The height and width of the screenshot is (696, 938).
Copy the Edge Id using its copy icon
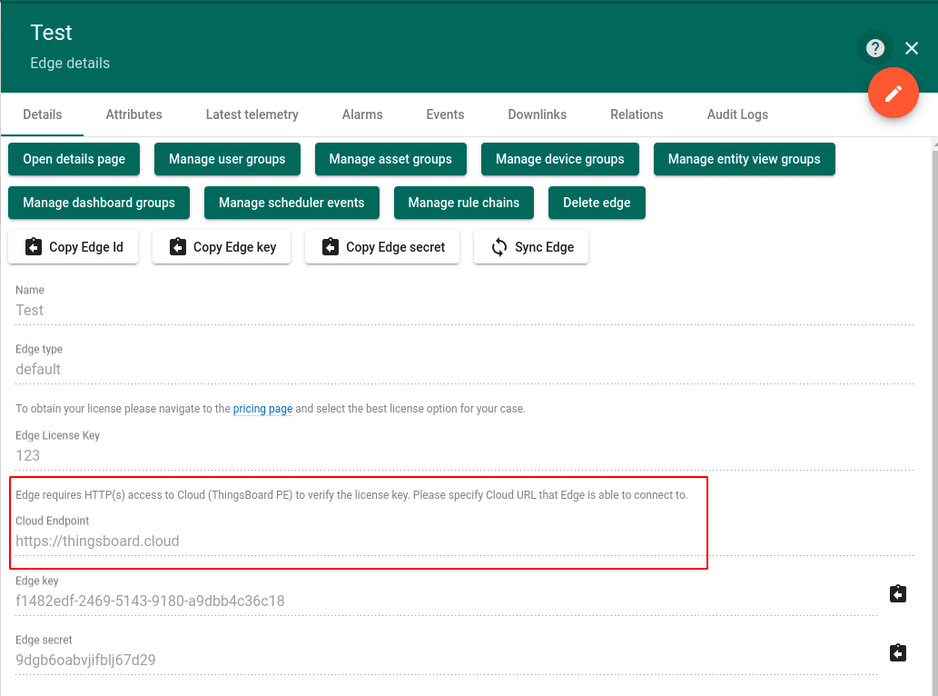pyautogui.click(x=33, y=247)
